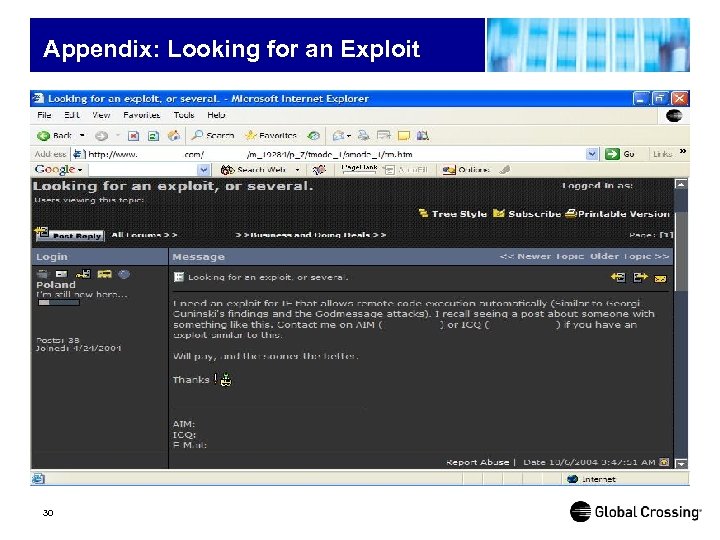The image size is (720, 540).
Task: Click scrollbar down arrow
Action: pos(681,463)
